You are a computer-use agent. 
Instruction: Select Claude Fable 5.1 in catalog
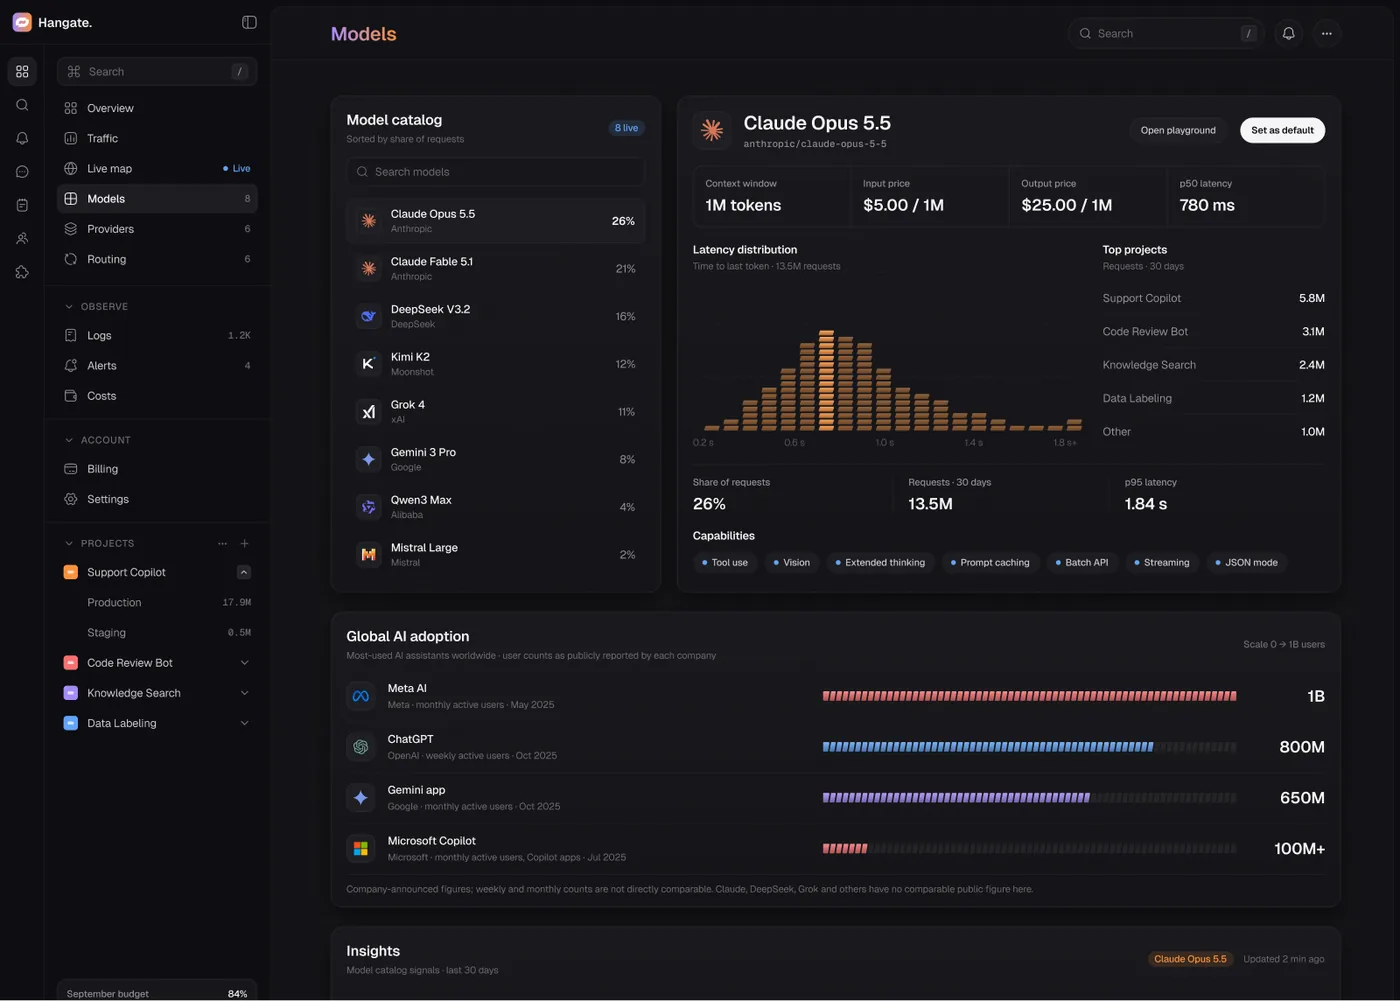click(x=496, y=268)
